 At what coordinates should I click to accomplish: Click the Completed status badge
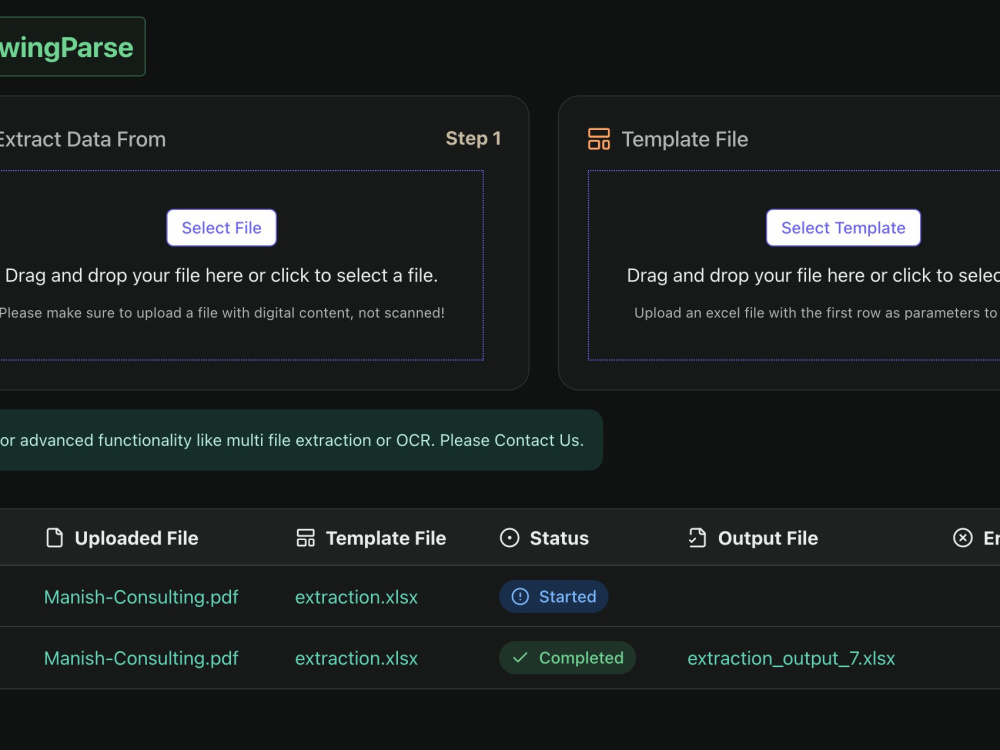click(568, 658)
